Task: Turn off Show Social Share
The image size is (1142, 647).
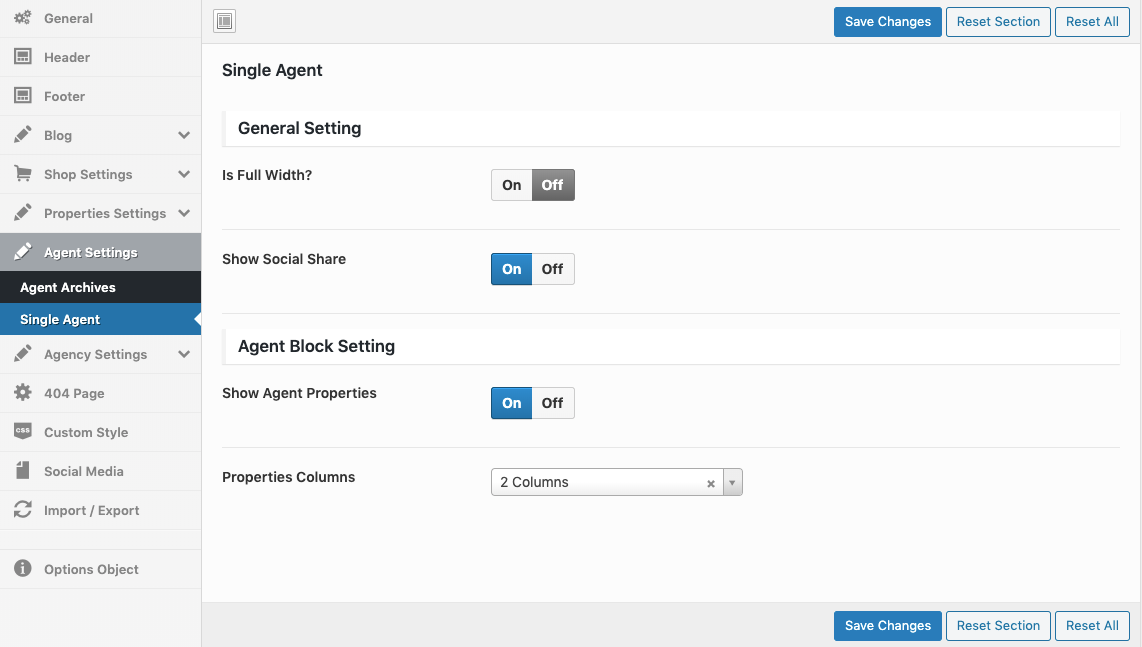Action: coord(552,268)
